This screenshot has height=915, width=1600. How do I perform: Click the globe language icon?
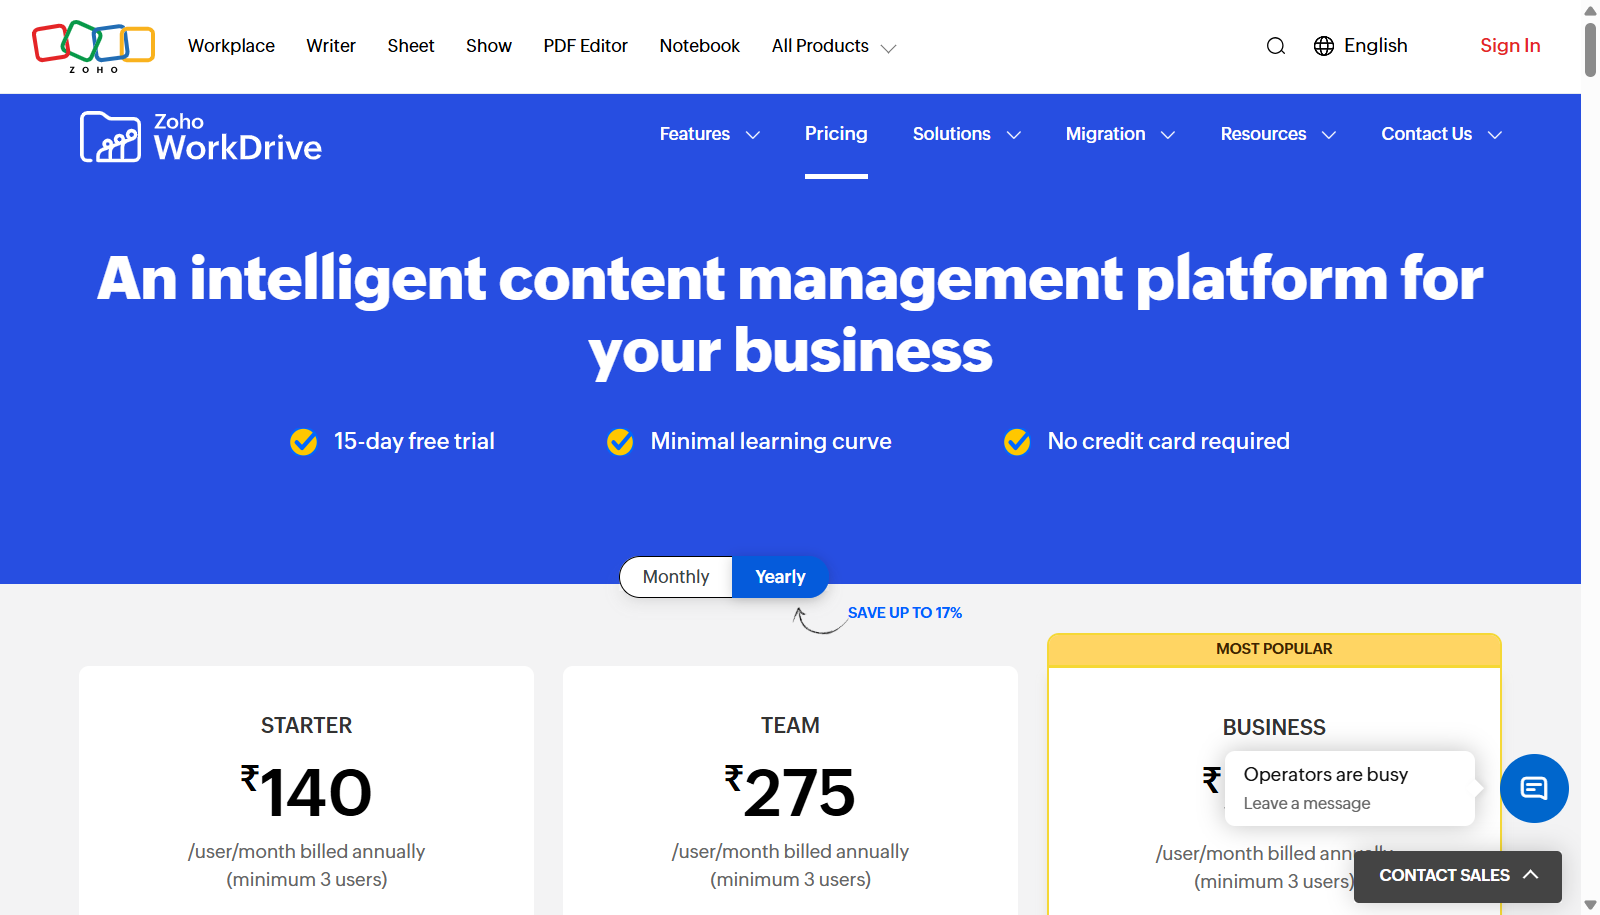click(1324, 46)
